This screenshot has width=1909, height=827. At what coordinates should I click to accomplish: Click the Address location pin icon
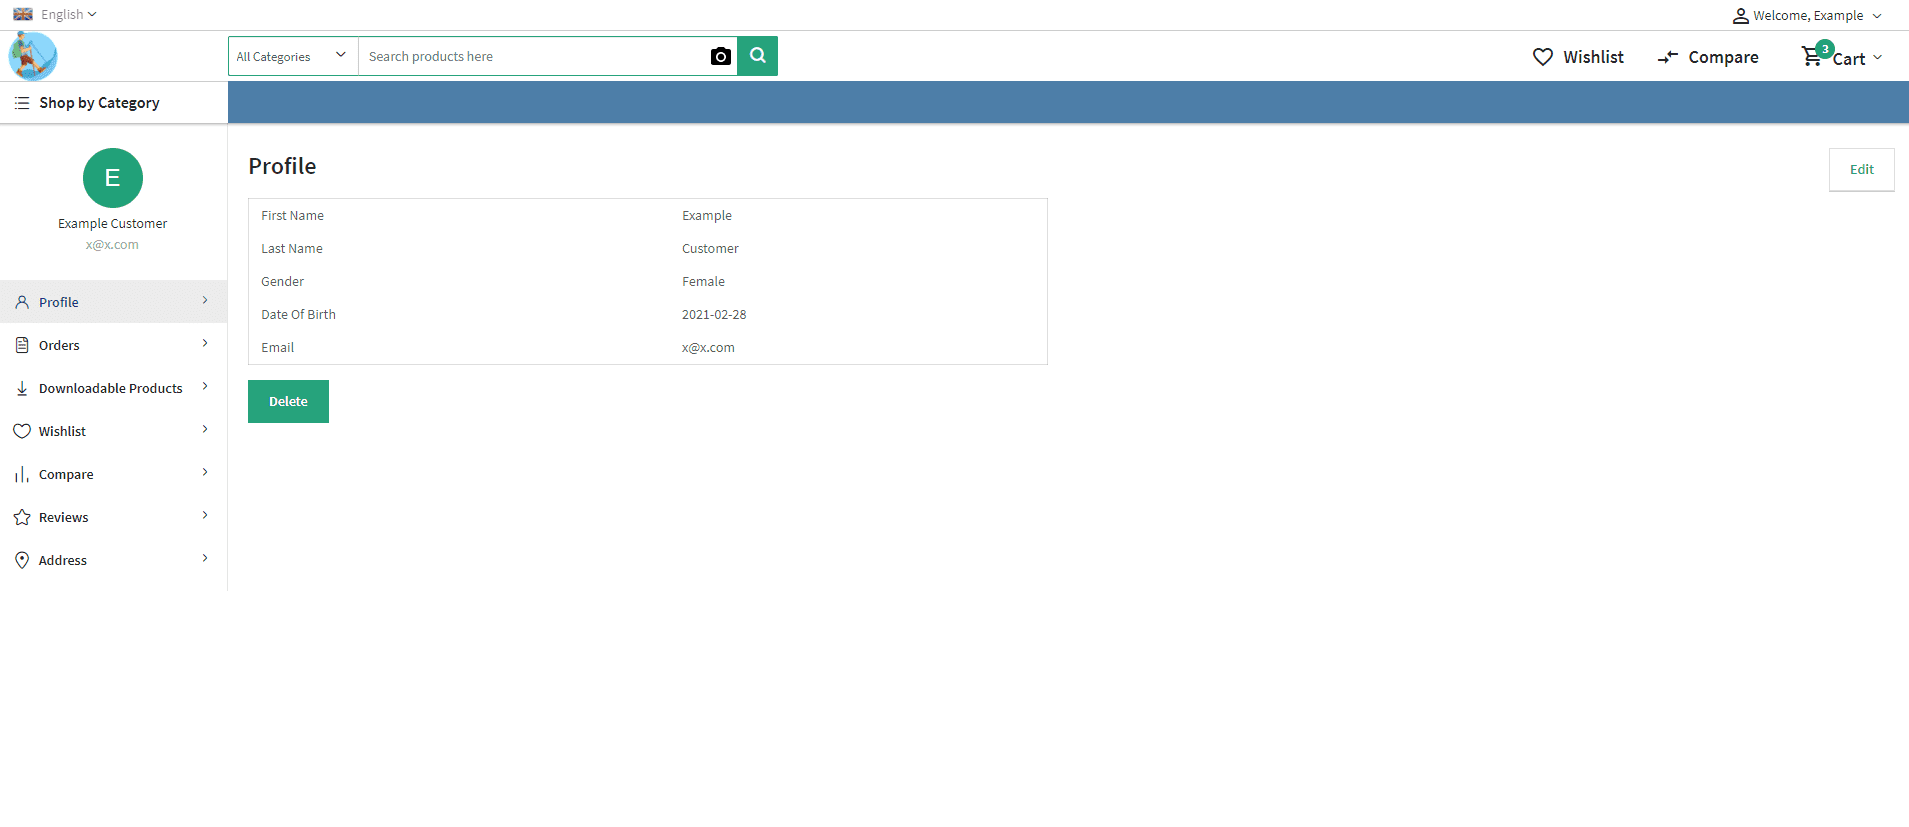tap(22, 560)
